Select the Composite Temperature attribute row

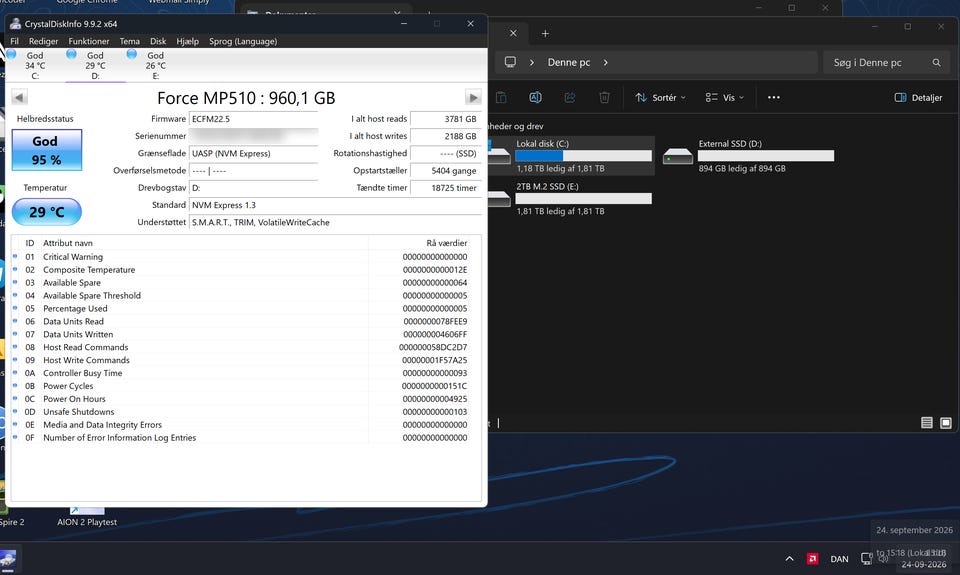[246, 269]
